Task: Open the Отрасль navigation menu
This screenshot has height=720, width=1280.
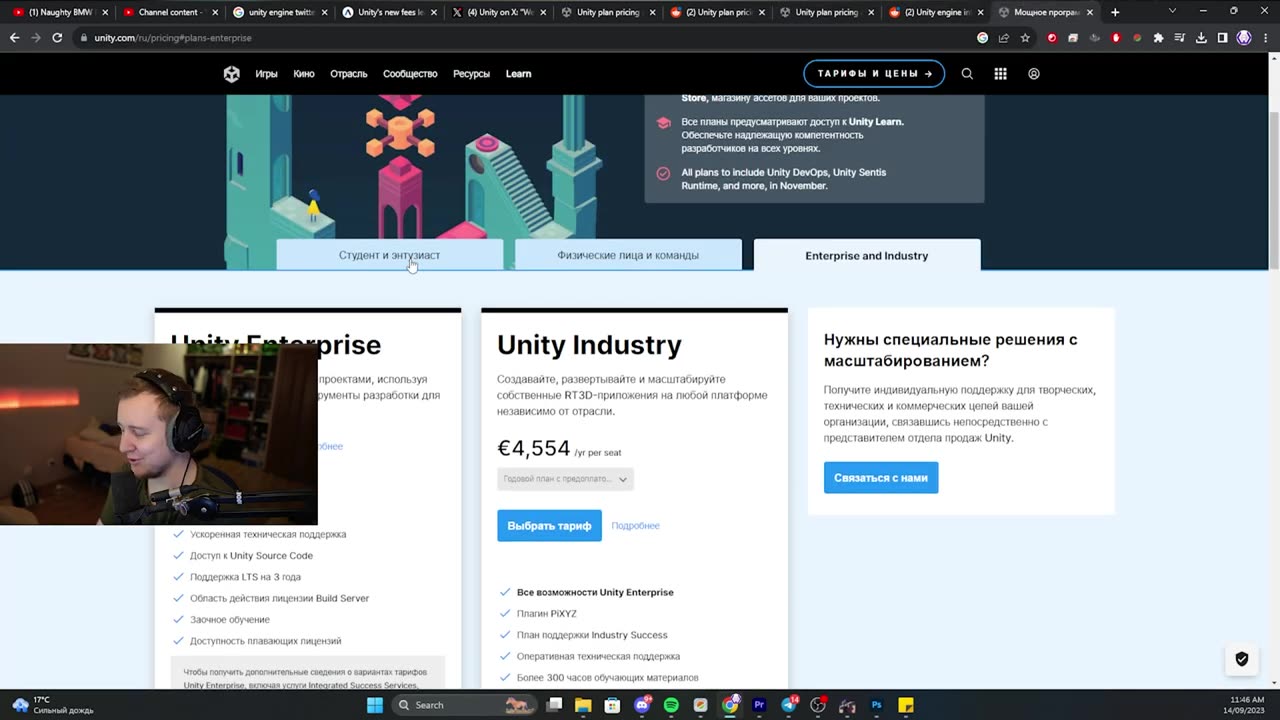Action: click(349, 74)
